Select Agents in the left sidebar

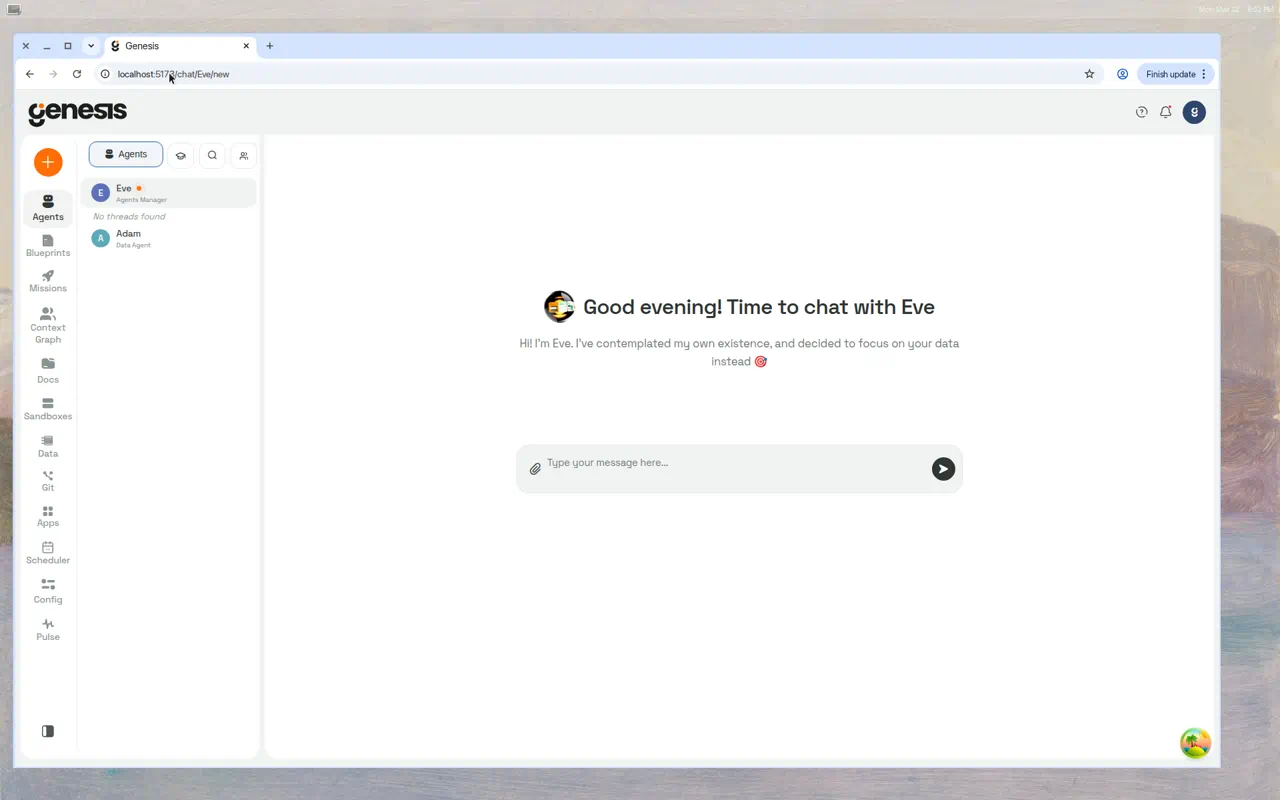[48, 208]
